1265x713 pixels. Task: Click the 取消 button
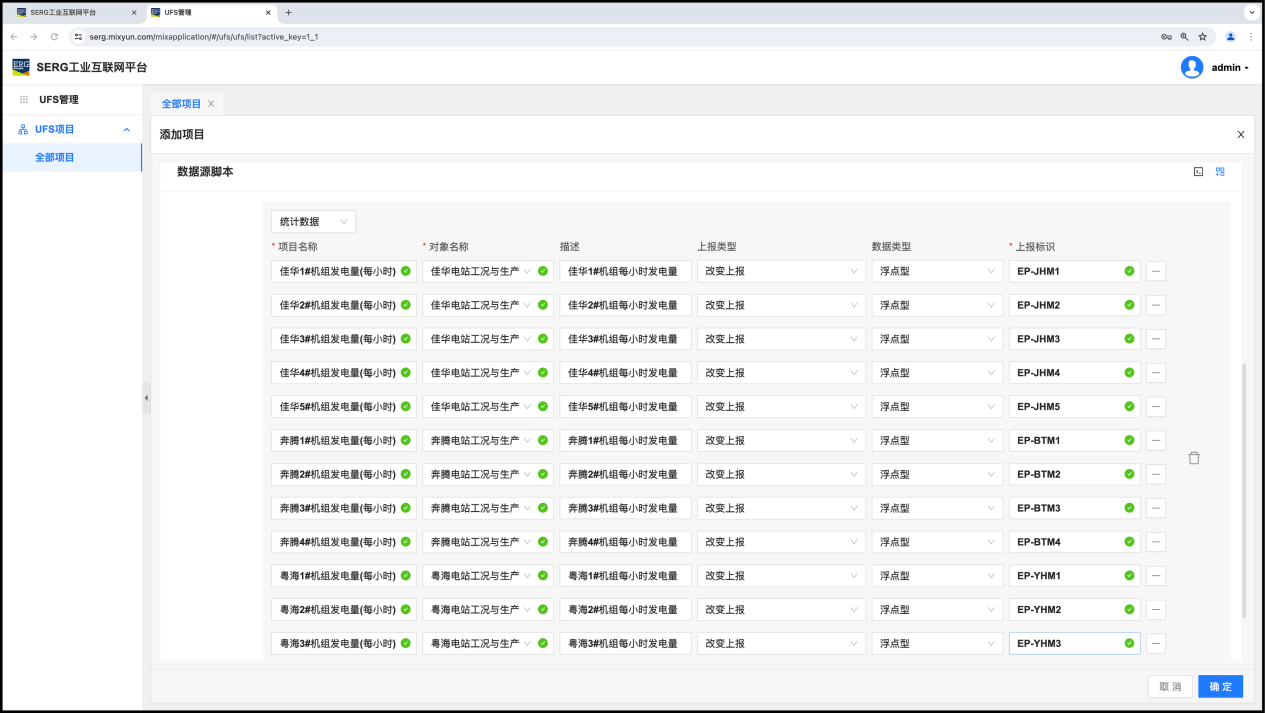click(x=1170, y=687)
